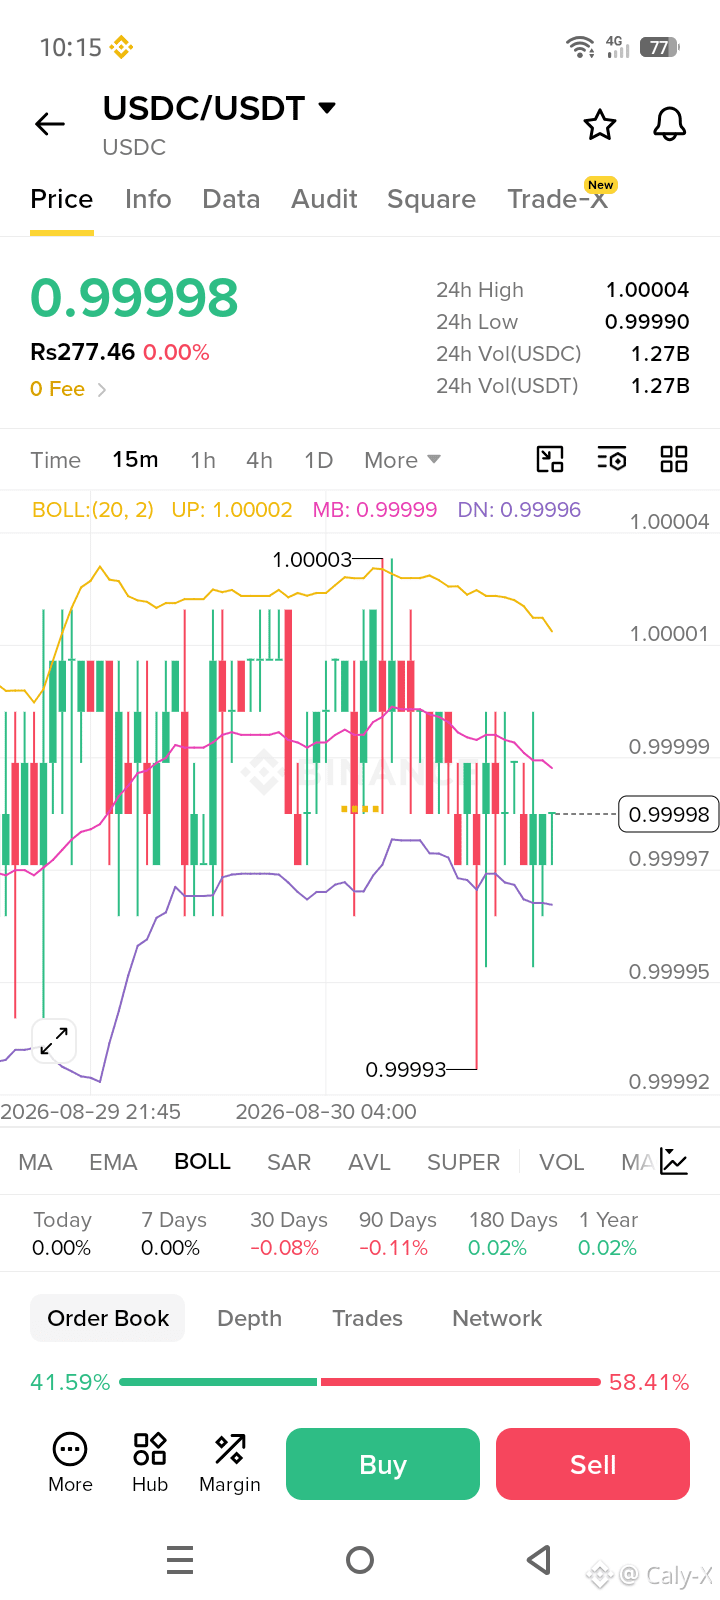
Task: Open the Order Book tab
Action: click(108, 1318)
